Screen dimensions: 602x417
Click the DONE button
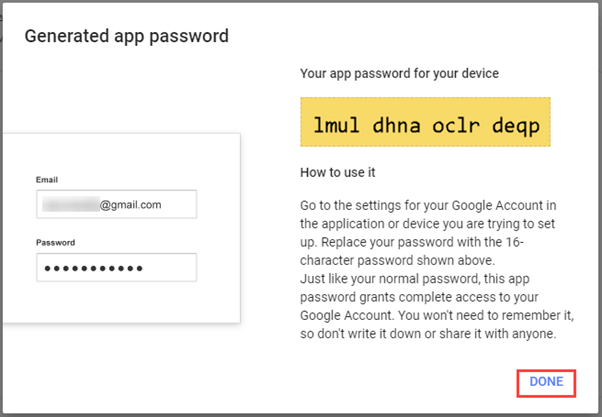(x=546, y=382)
